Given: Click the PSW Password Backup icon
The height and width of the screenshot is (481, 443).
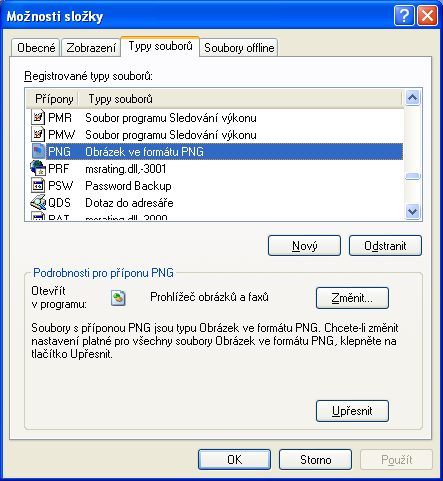Looking at the screenshot, I should (38, 185).
